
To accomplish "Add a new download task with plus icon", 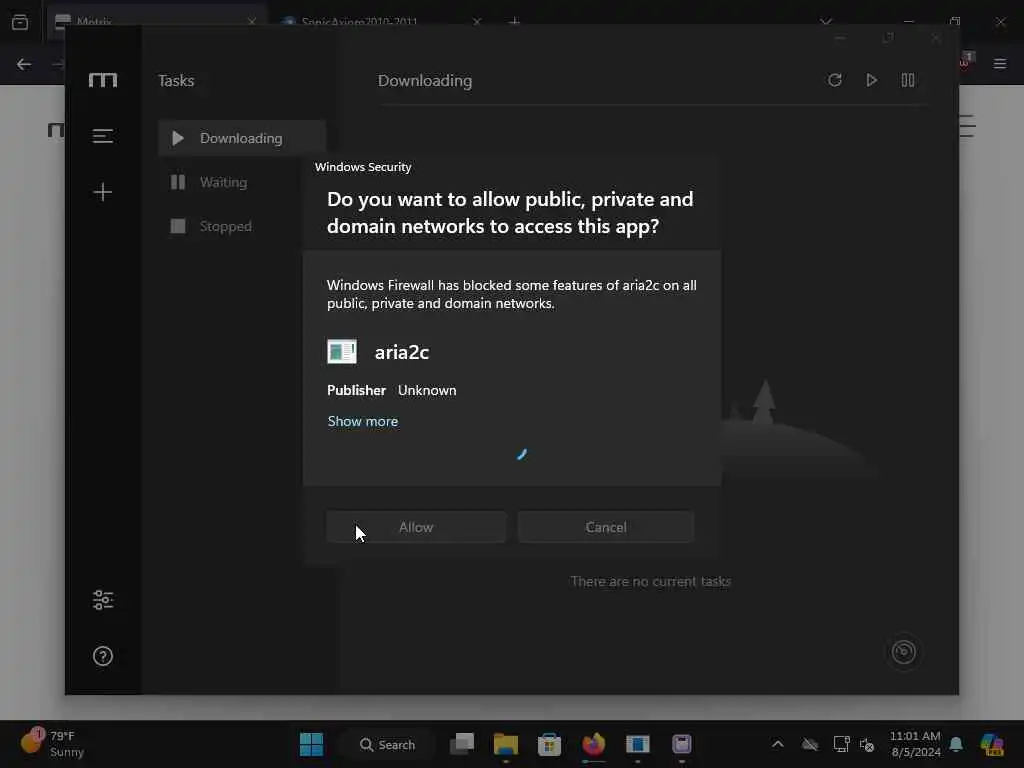I will tap(103, 192).
